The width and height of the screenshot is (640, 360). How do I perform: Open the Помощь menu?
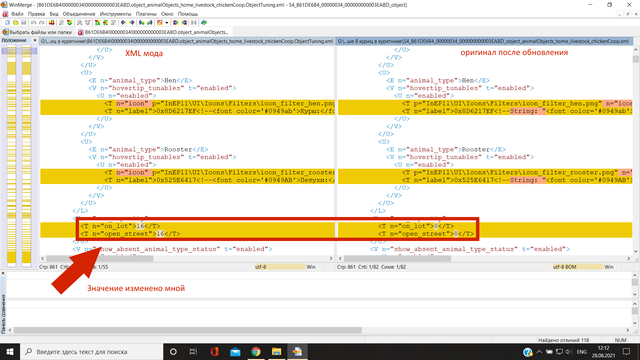(x=188, y=14)
